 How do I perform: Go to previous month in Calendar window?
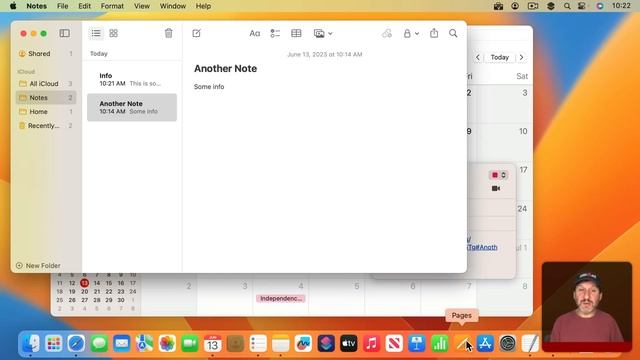[x=478, y=57]
